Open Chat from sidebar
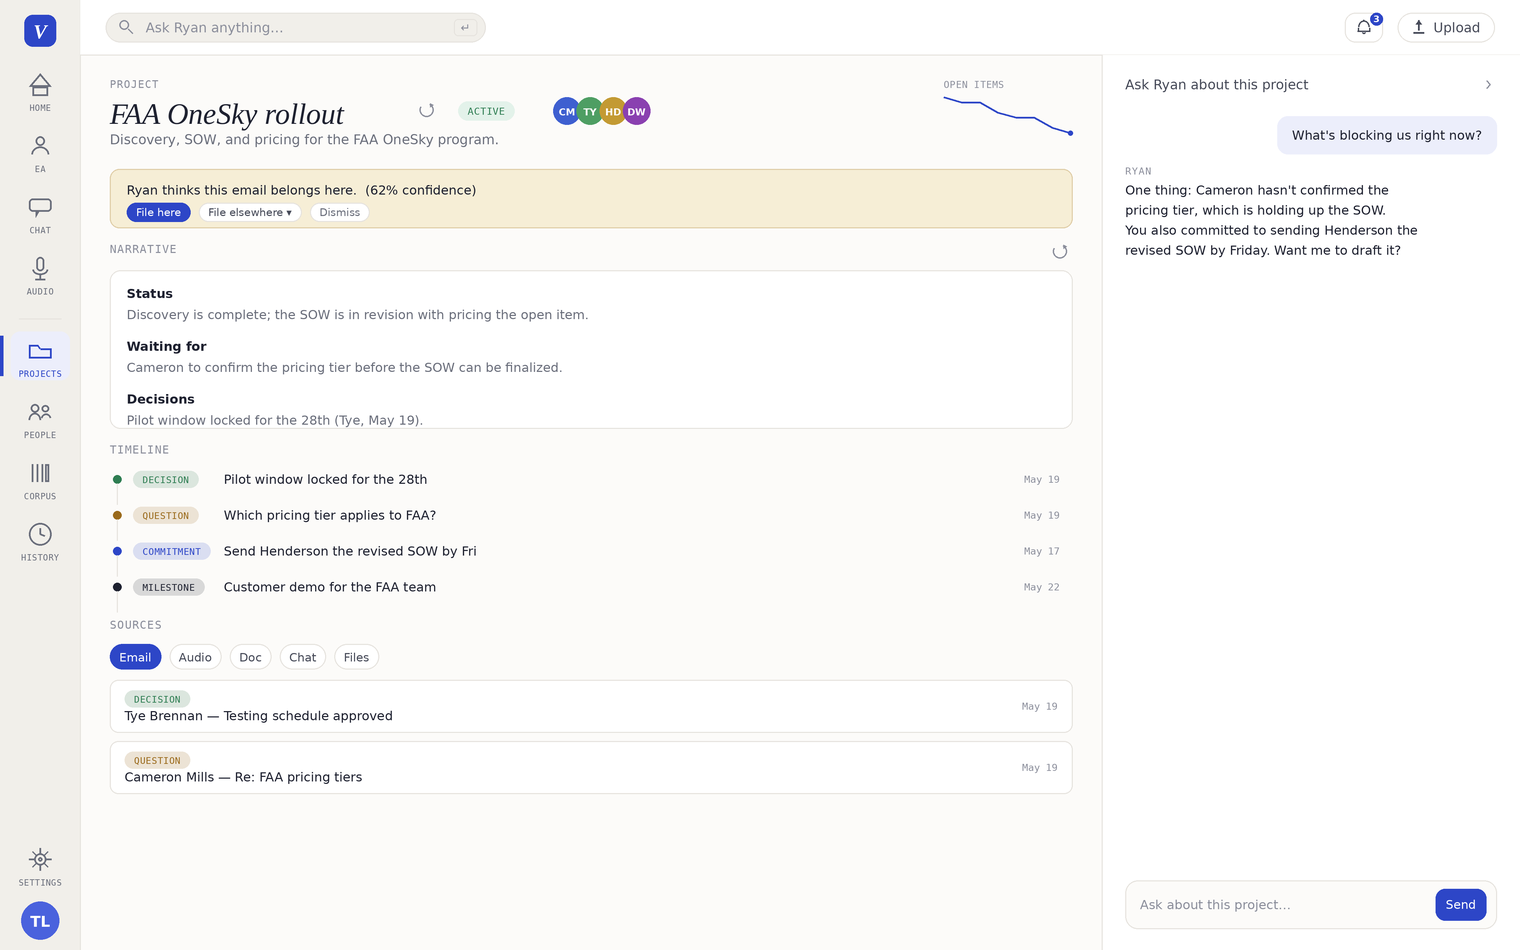This screenshot has width=1520, height=950. [x=40, y=215]
